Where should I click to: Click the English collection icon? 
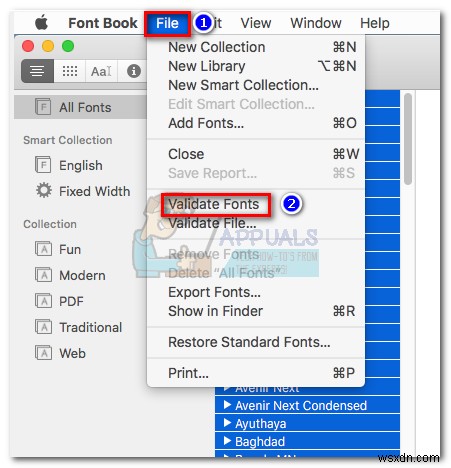[x=43, y=165]
